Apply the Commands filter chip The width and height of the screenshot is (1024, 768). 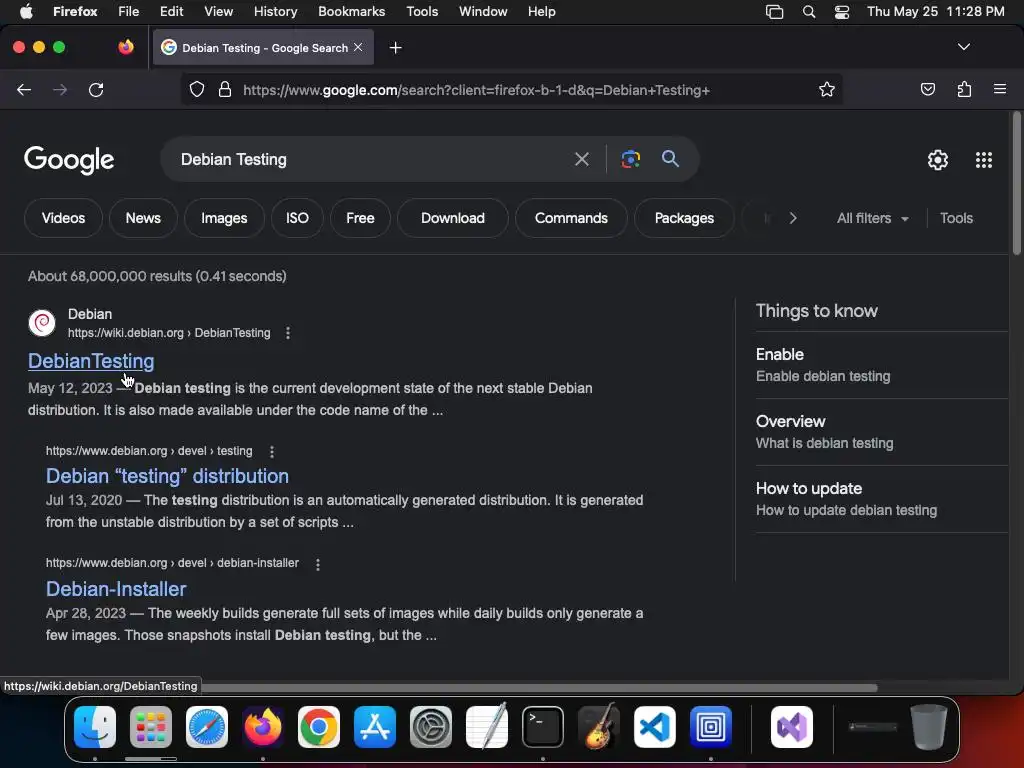tap(571, 218)
